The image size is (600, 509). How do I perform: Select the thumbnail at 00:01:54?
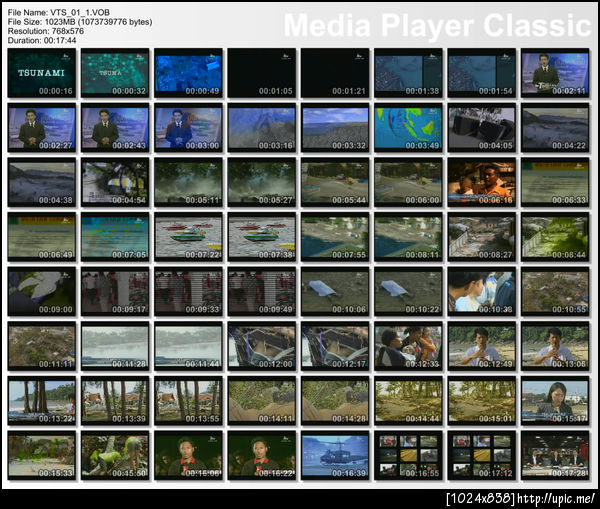click(x=482, y=73)
